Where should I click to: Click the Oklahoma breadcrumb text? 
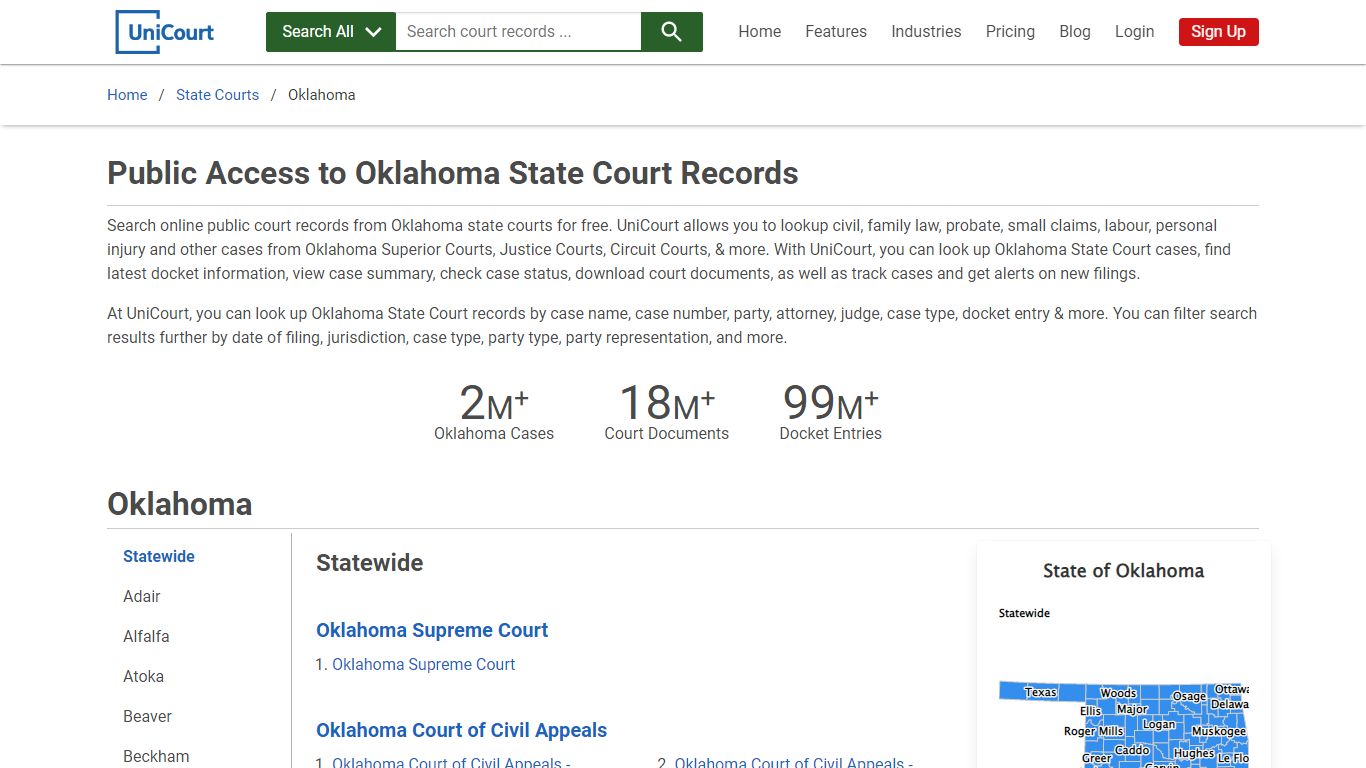pyautogui.click(x=322, y=95)
